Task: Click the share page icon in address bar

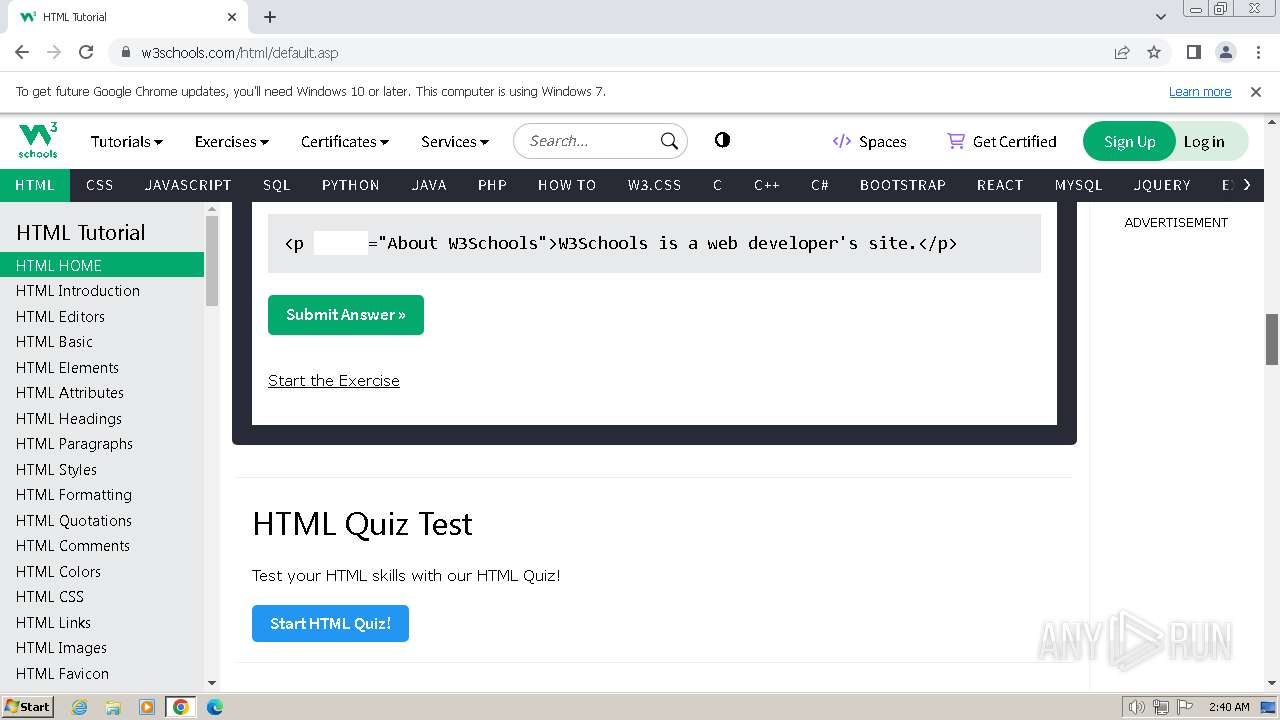Action: pos(1122,52)
